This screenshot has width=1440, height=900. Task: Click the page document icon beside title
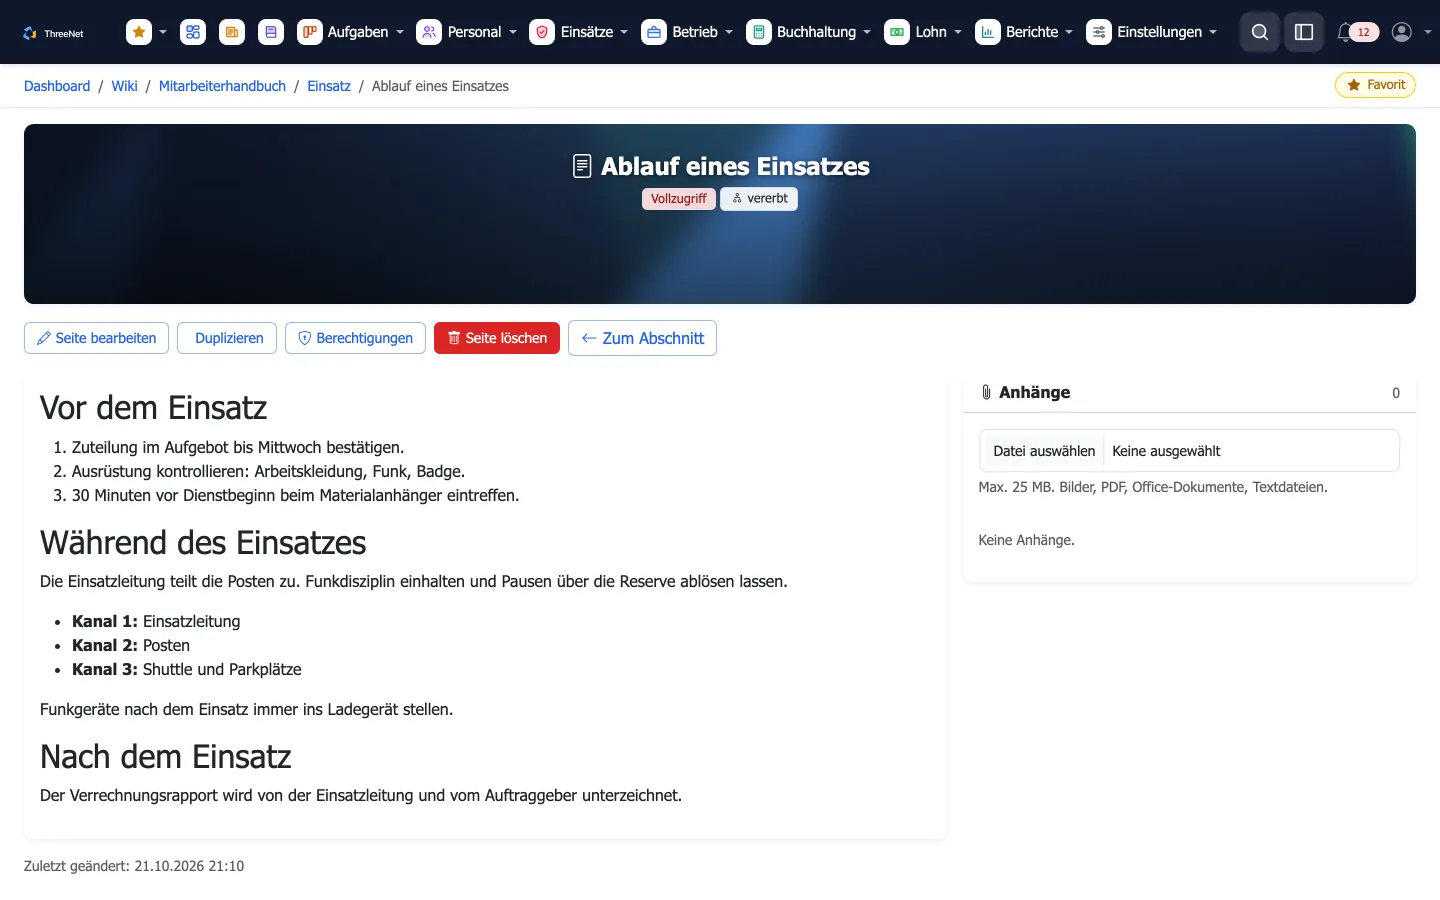click(x=582, y=166)
